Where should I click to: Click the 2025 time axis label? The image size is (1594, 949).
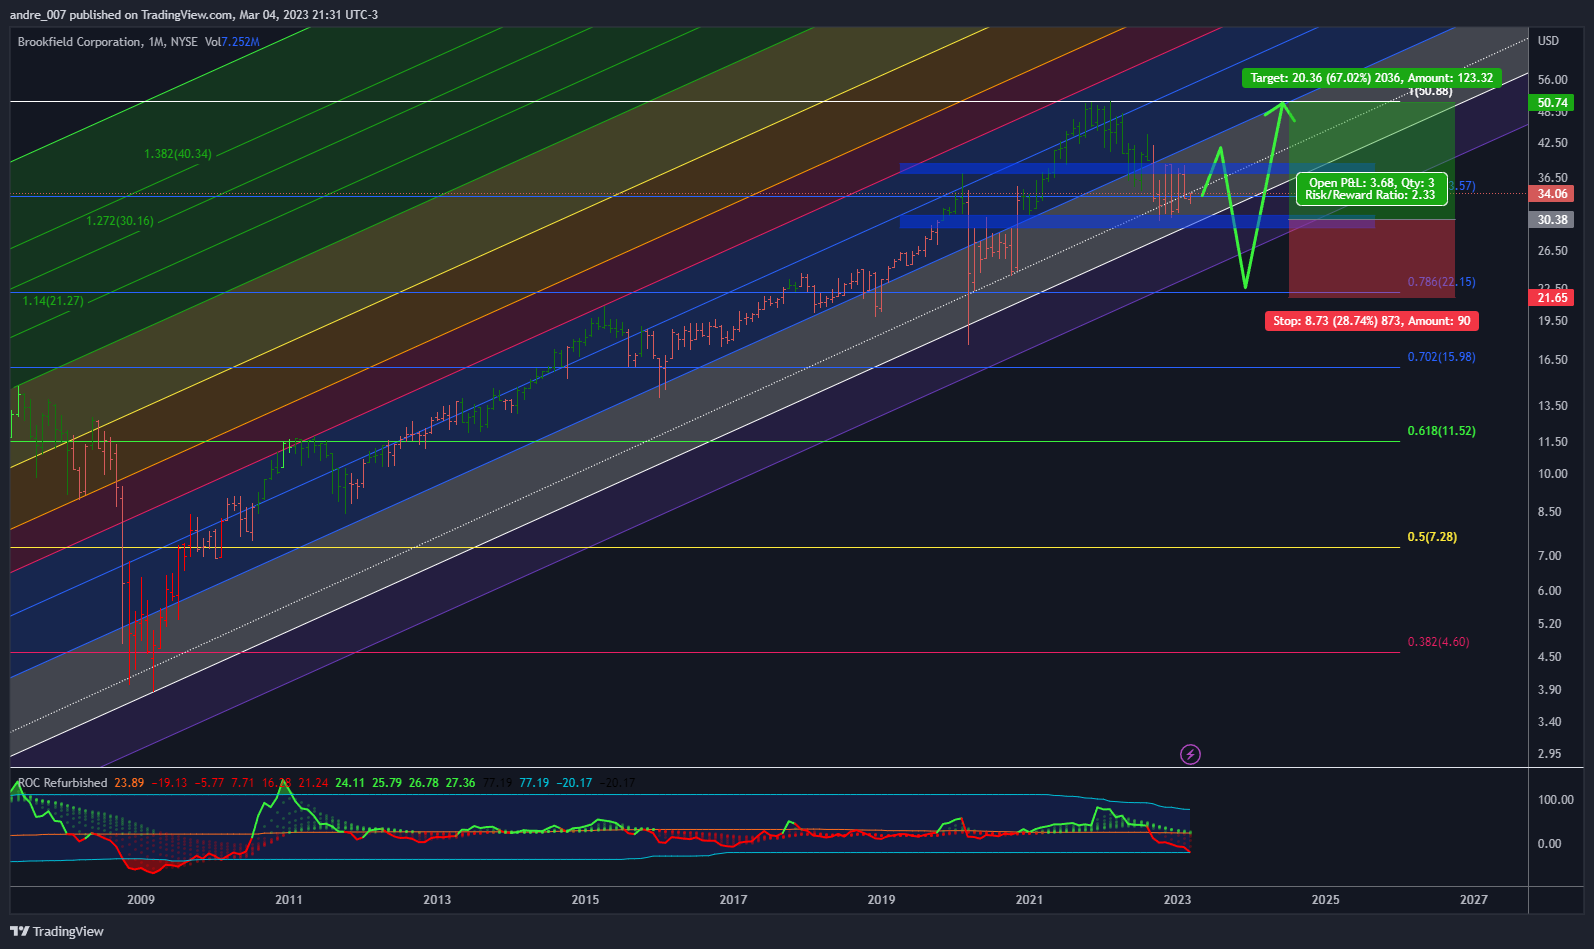pos(1326,900)
